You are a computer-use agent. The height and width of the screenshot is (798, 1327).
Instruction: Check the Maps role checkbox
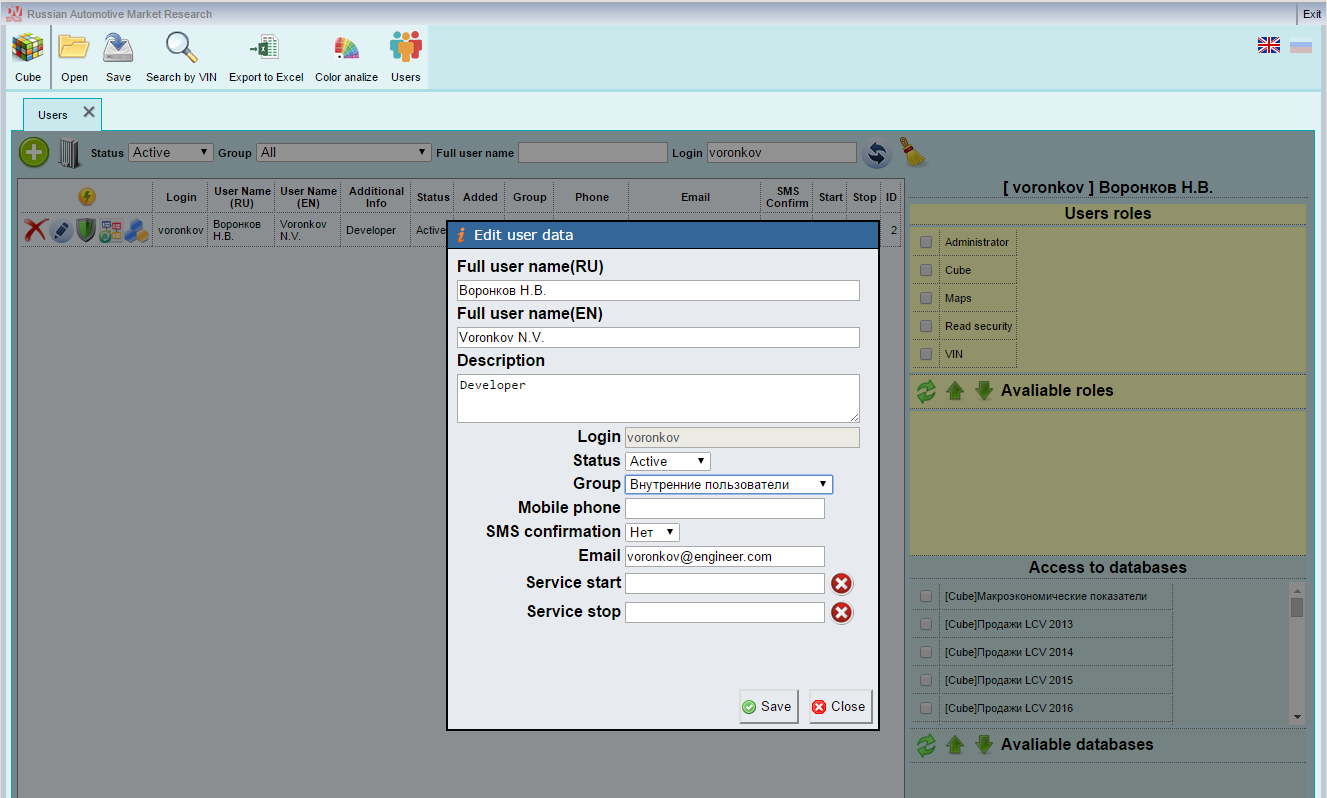point(926,298)
